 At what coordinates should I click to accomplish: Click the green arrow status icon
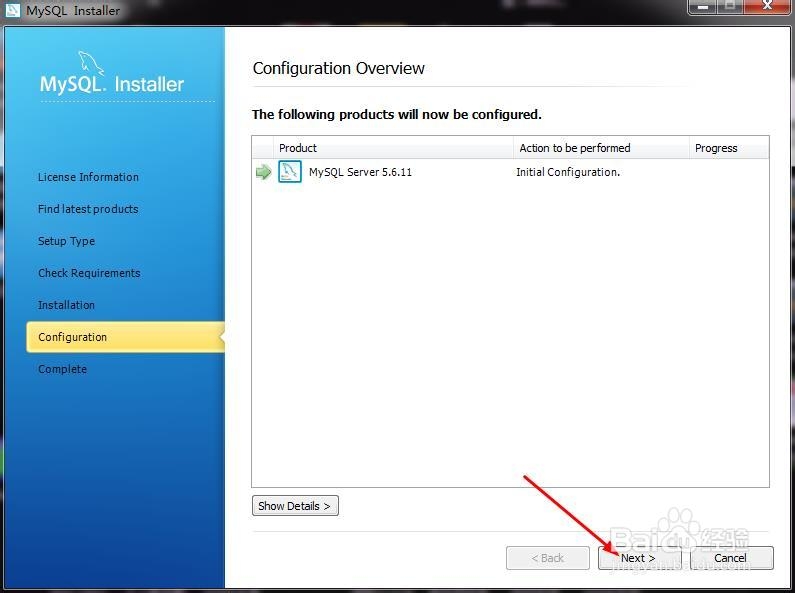pyautogui.click(x=263, y=172)
